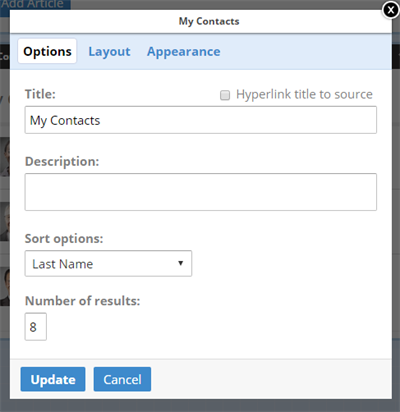
Task: Open the Layout tab
Action: [109, 52]
